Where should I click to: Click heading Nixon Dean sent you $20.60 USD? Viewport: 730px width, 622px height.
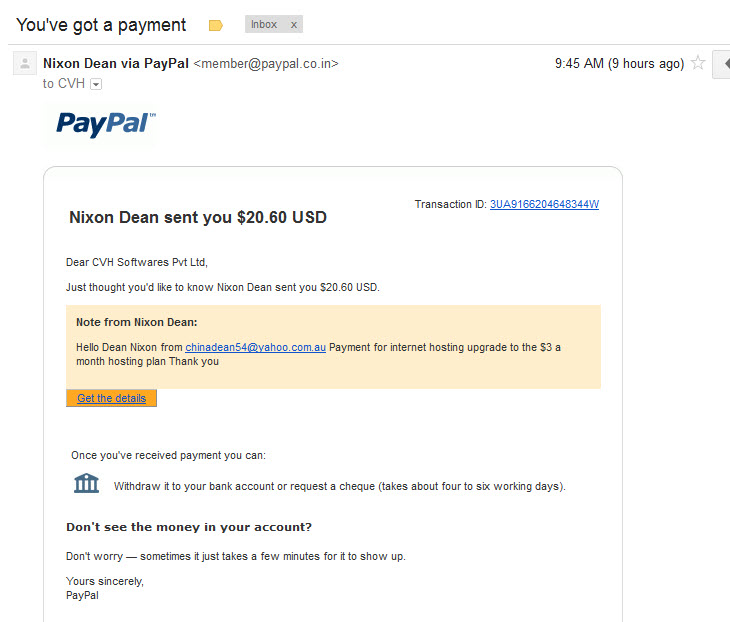(x=198, y=217)
